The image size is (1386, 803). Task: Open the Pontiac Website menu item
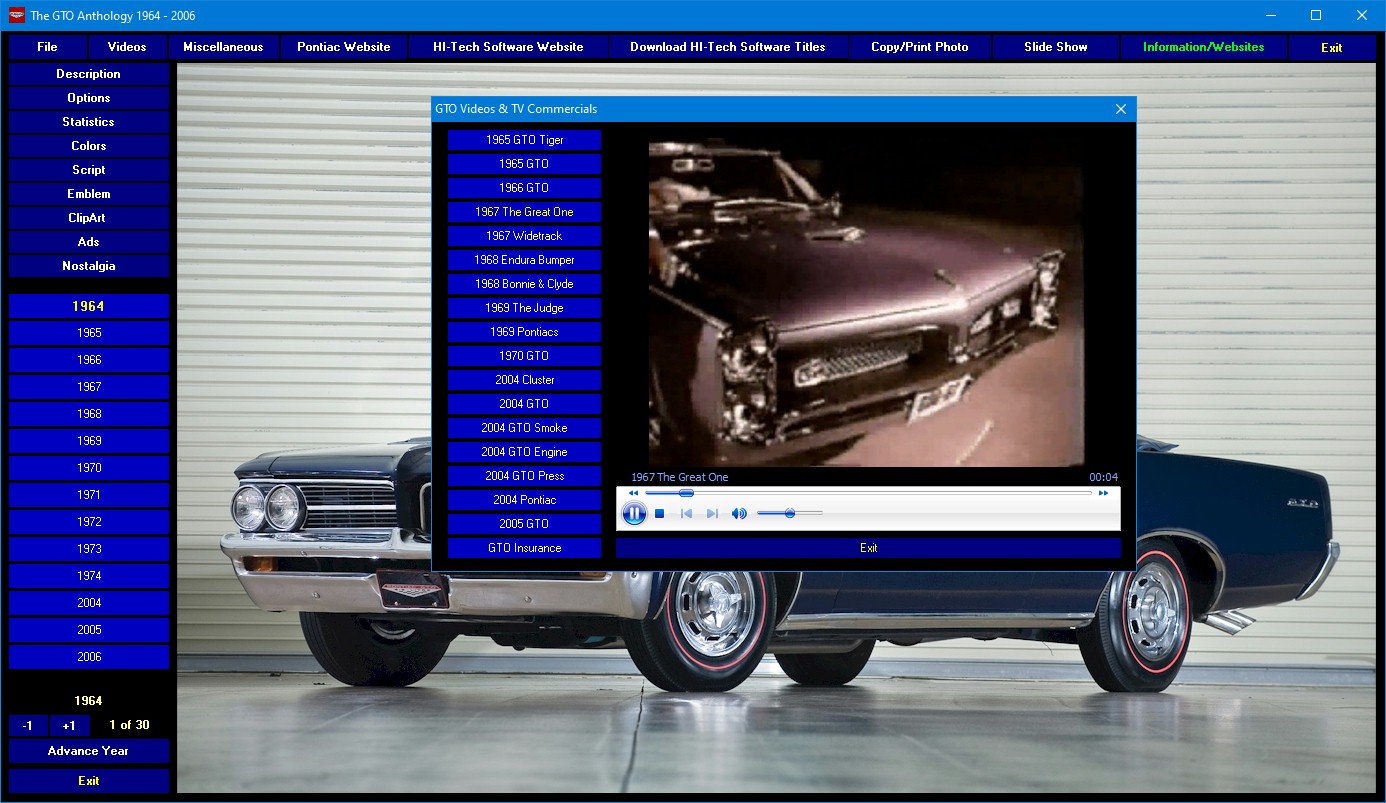tap(344, 47)
